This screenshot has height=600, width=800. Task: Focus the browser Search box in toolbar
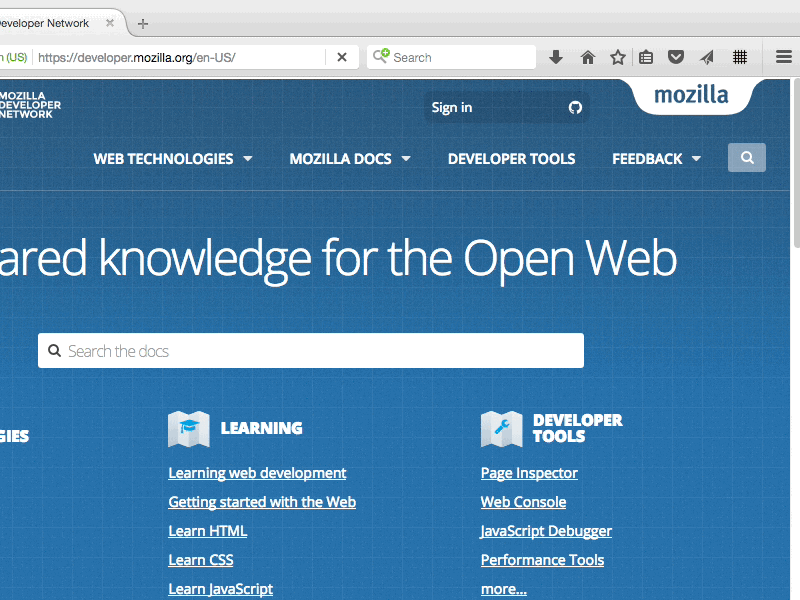452,57
